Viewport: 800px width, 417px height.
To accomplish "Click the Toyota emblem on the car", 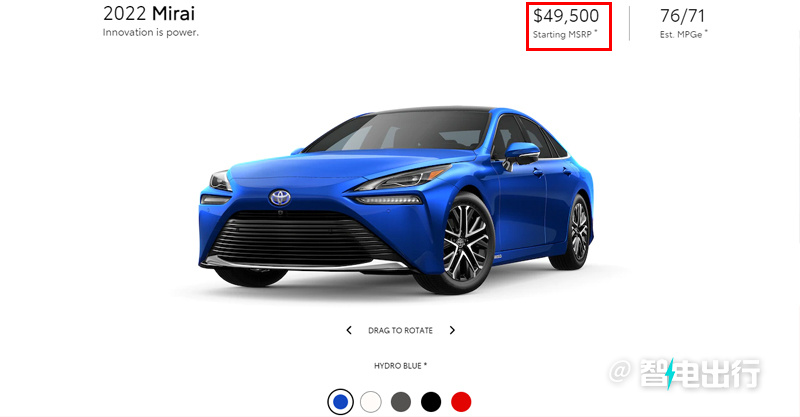I will point(280,198).
